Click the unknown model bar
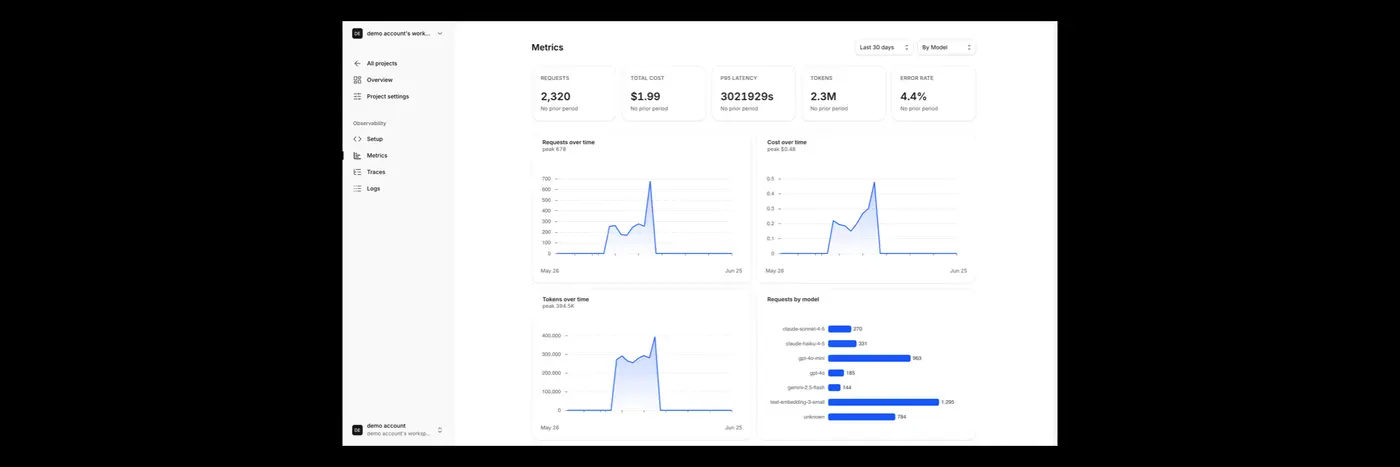 pos(861,417)
